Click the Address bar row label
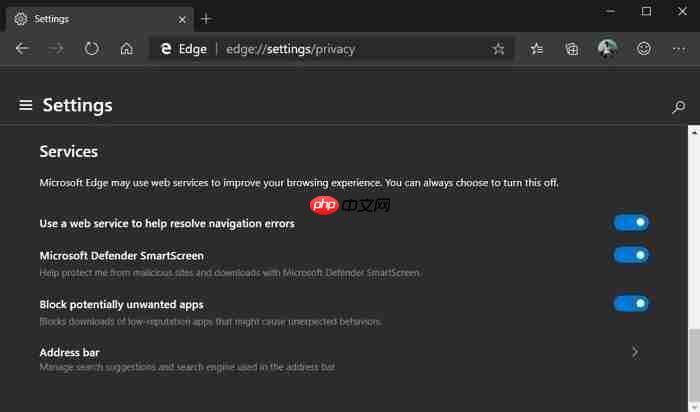This screenshot has width=700, height=412. 69,352
